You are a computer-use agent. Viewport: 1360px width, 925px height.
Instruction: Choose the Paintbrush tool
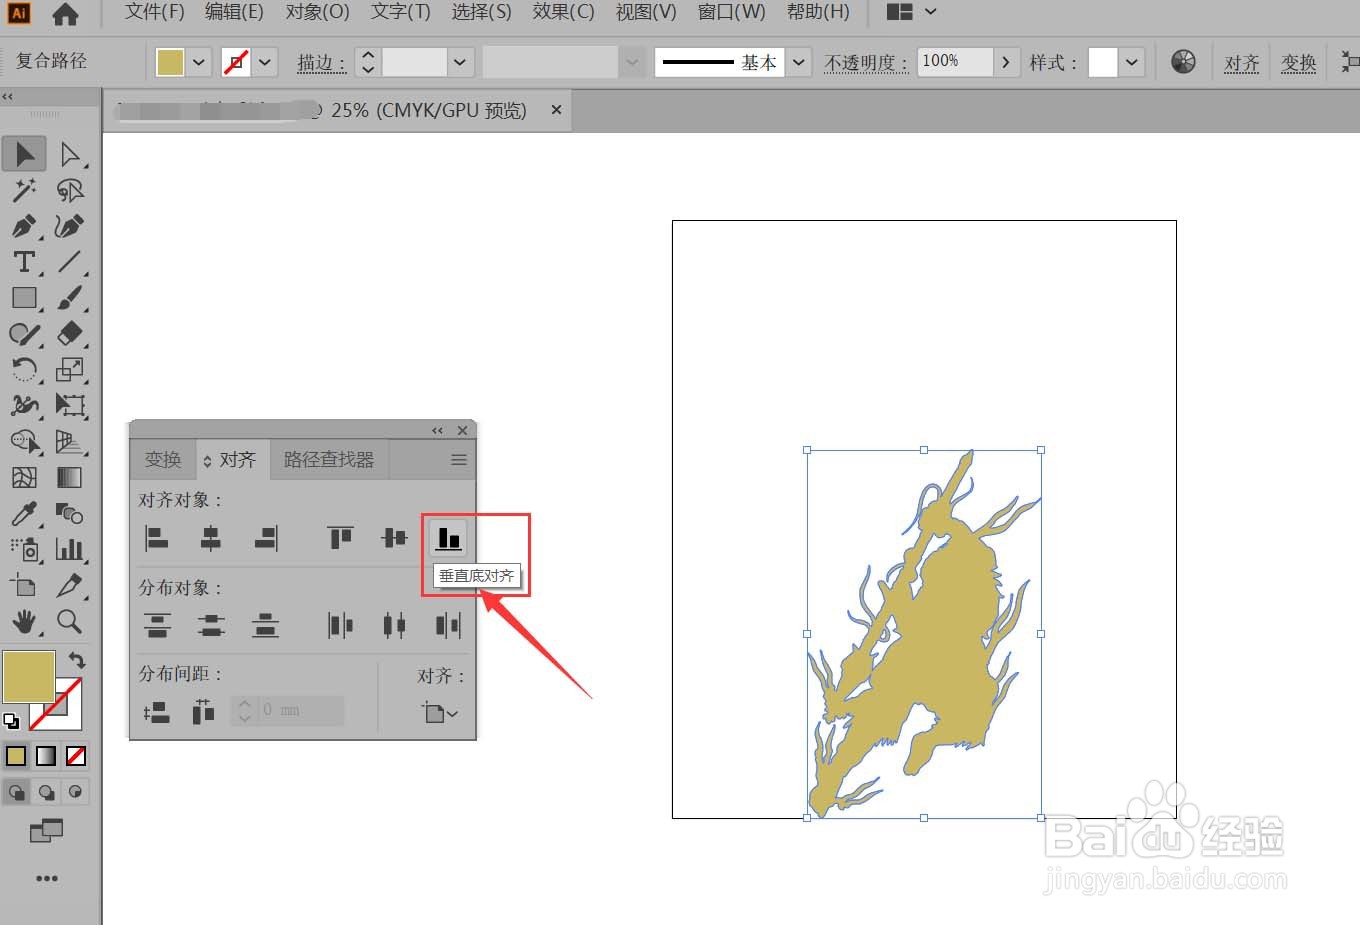[70, 298]
